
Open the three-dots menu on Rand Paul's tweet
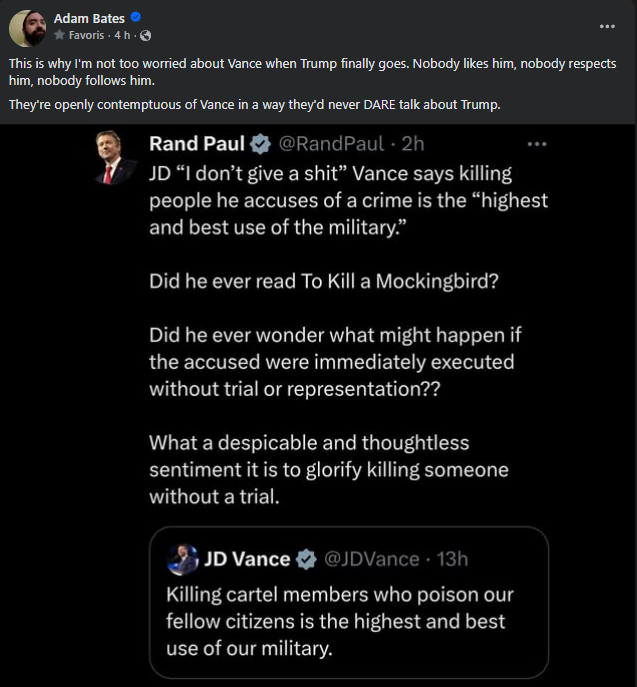click(x=537, y=144)
